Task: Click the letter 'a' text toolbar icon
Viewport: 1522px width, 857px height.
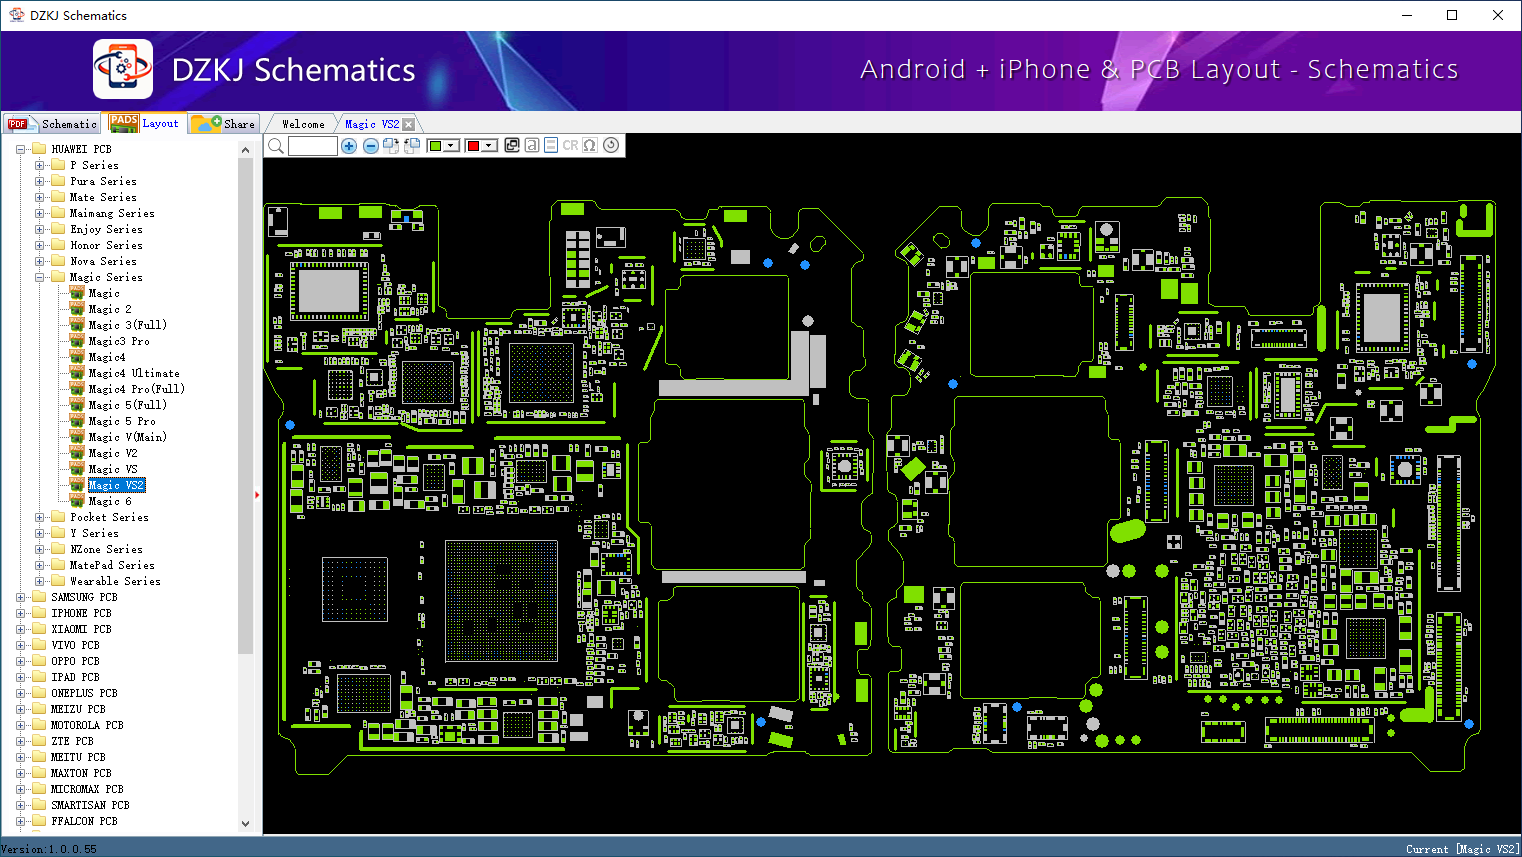Action: pyautogui.click(x=532, y=145)
